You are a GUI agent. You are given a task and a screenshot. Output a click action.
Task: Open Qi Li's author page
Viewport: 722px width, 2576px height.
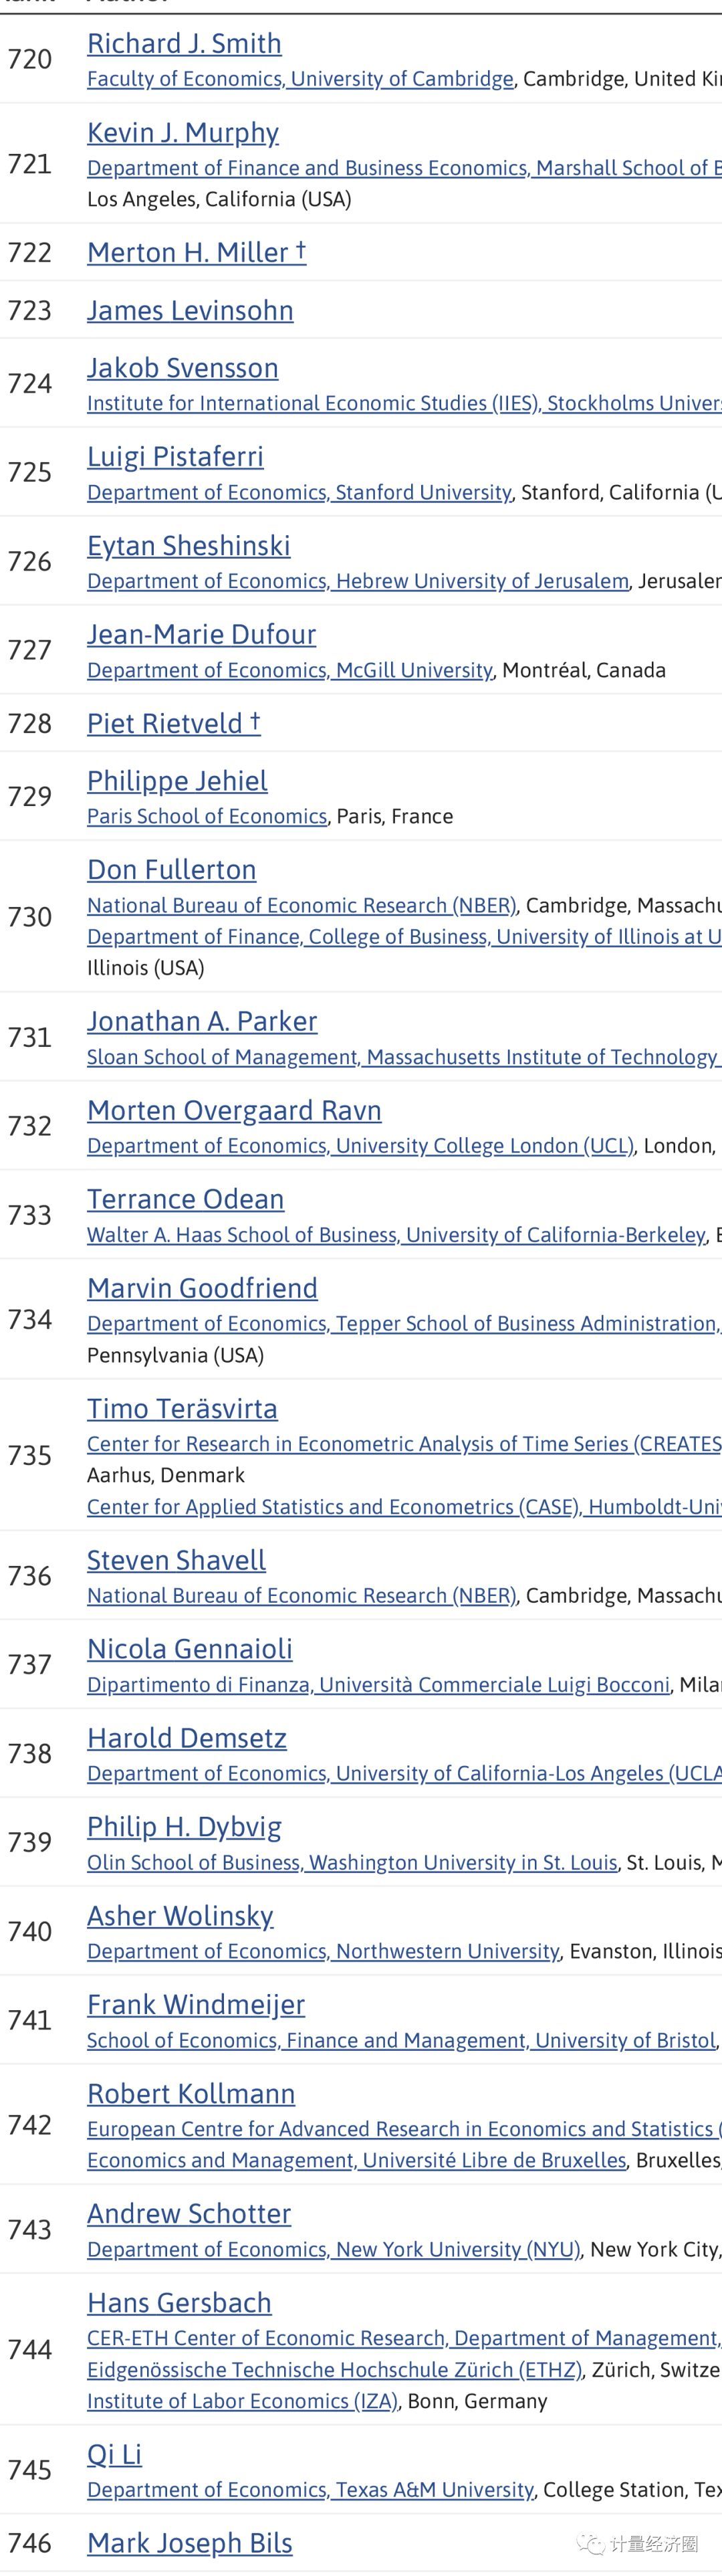pos(114,2455)
